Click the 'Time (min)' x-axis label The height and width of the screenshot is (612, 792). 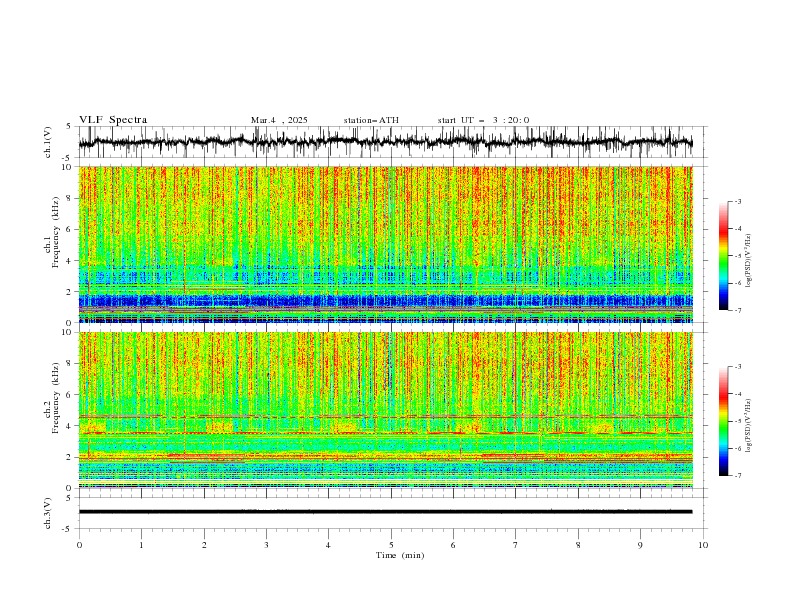tap(400, 555)
